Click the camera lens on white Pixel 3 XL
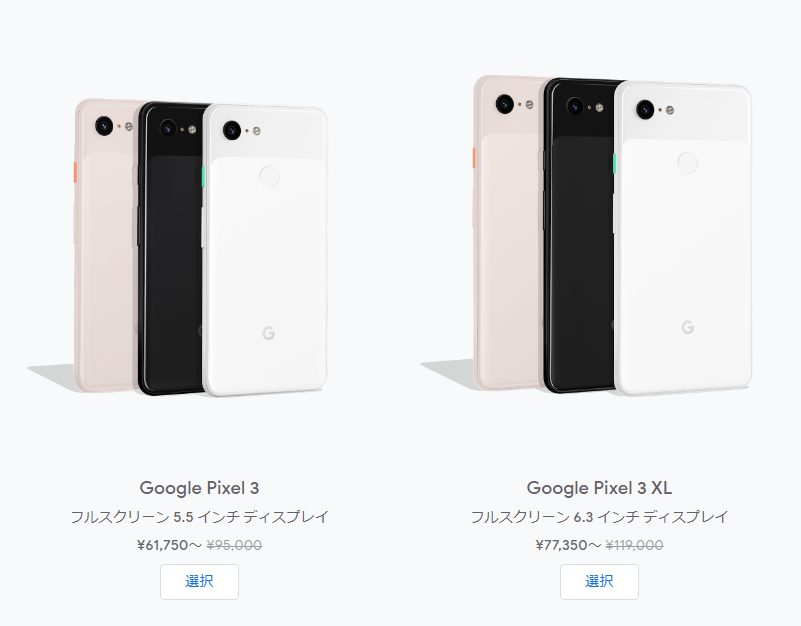 [645, 109]
